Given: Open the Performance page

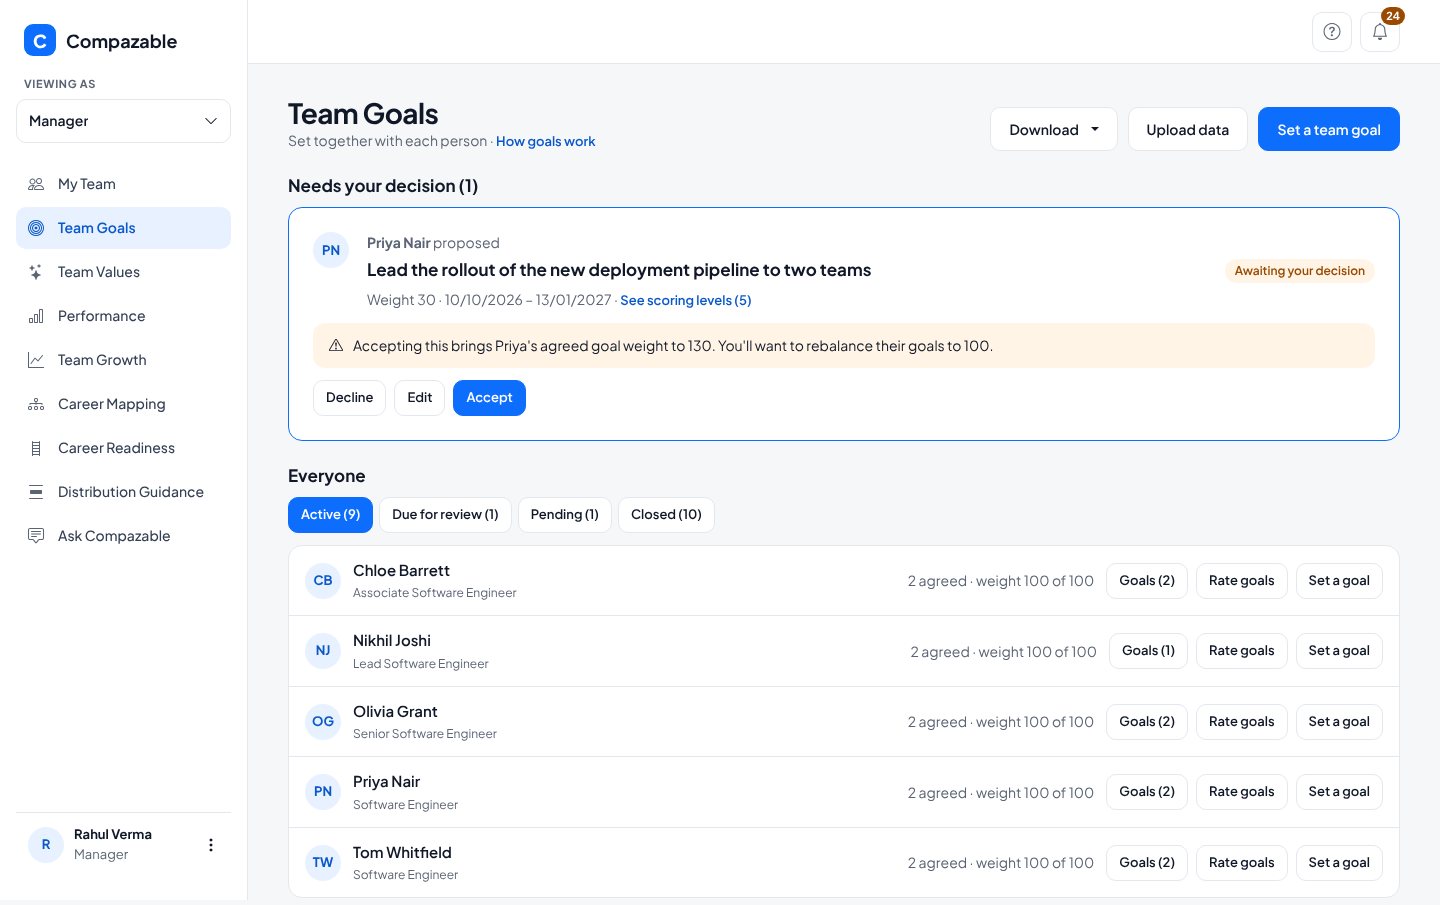Looking at the screenshot, I should 123,316.
